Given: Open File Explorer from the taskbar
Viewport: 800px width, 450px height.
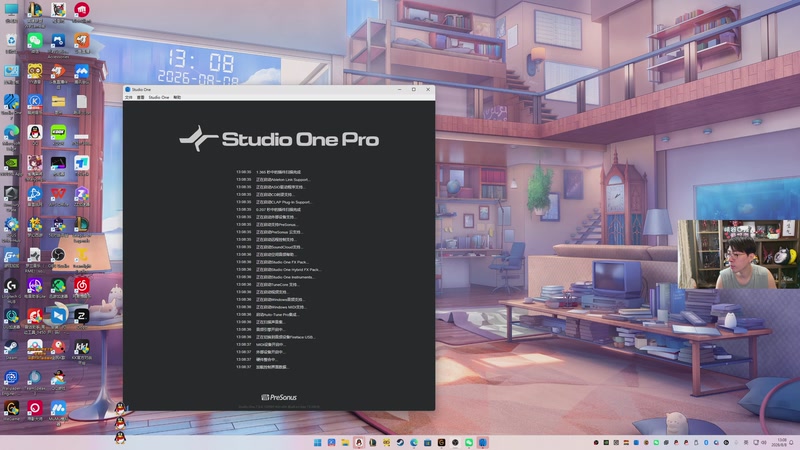Looking at the screenshot, I should (345, 442).
